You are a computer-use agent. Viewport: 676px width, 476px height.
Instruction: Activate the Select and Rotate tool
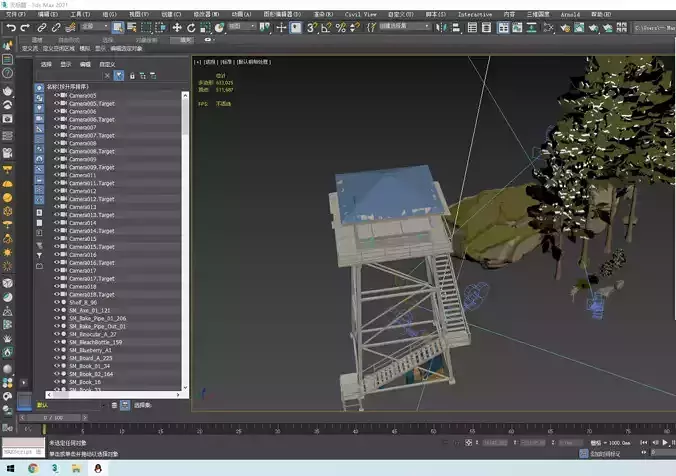[x=191, y=28]
